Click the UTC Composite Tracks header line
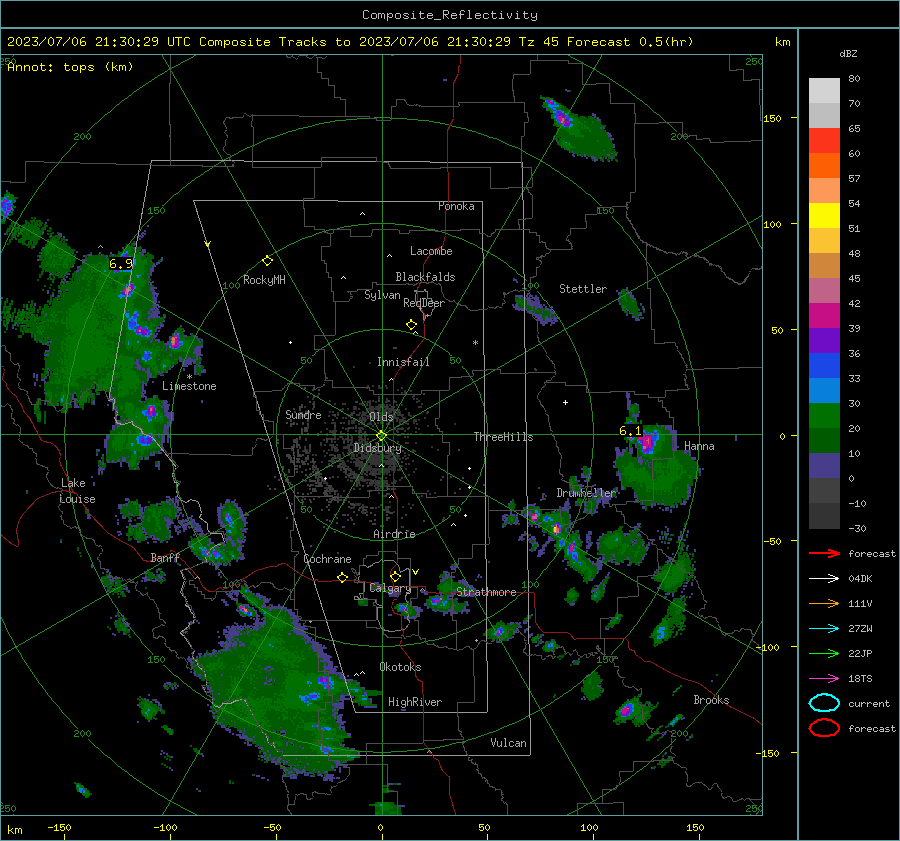This screenshot has width=900, height=841. pyautogui.click(x=350, y=42)
